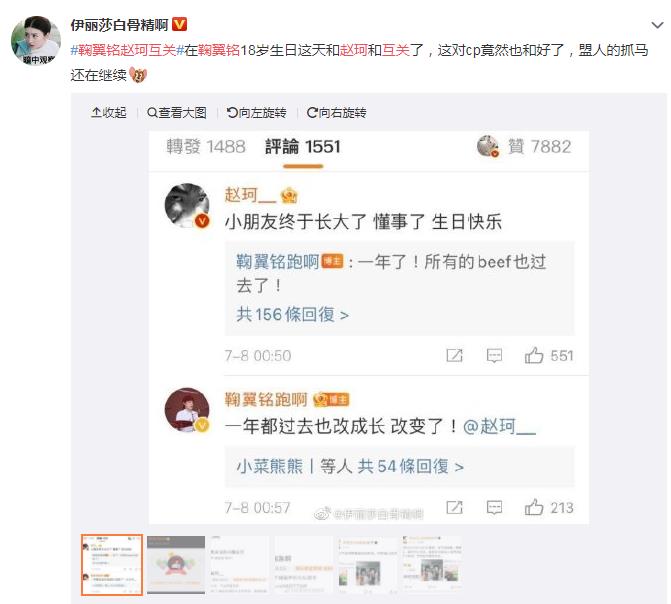This screenshot has width=671, height=604.
Task: Like 赵珂's comment with 551 likes
Action: pos(549,355)
